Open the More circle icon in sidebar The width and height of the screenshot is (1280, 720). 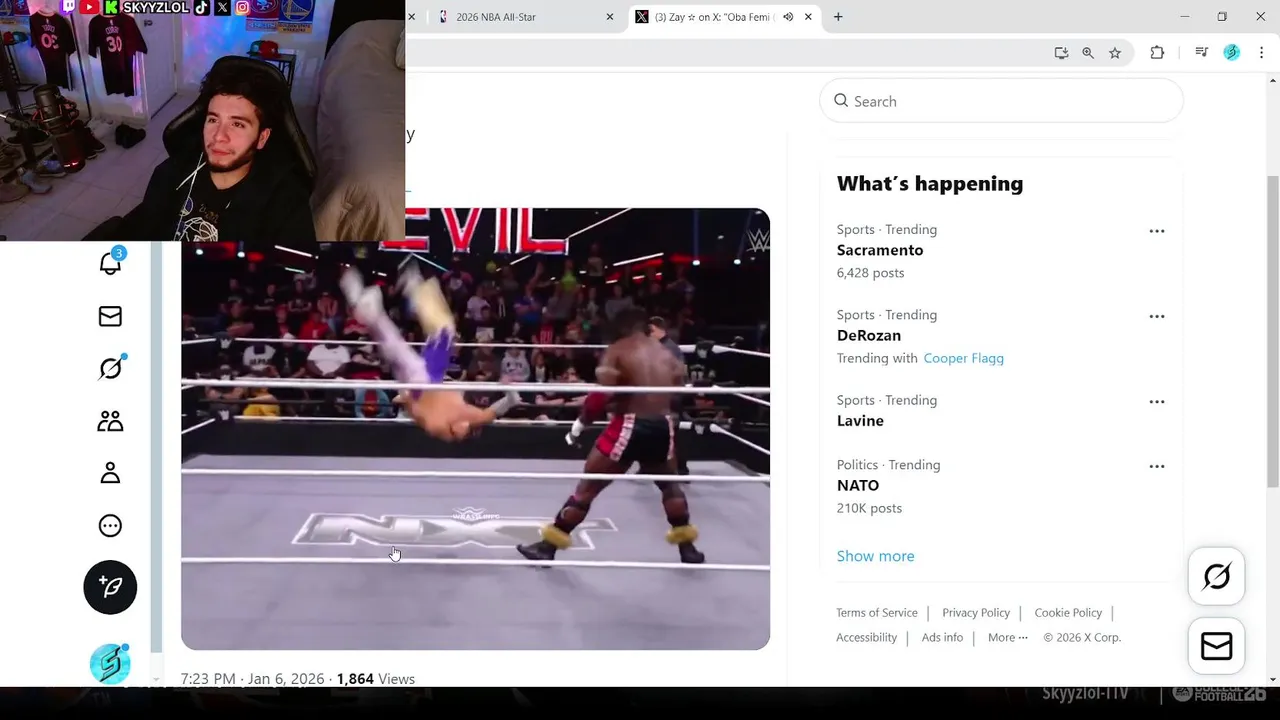pos(110,526)
